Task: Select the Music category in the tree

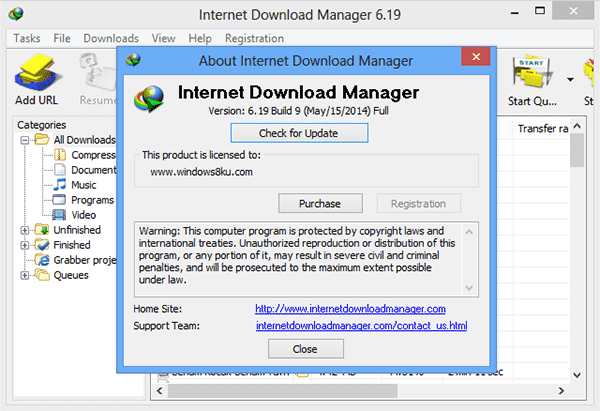Action: 83,185
